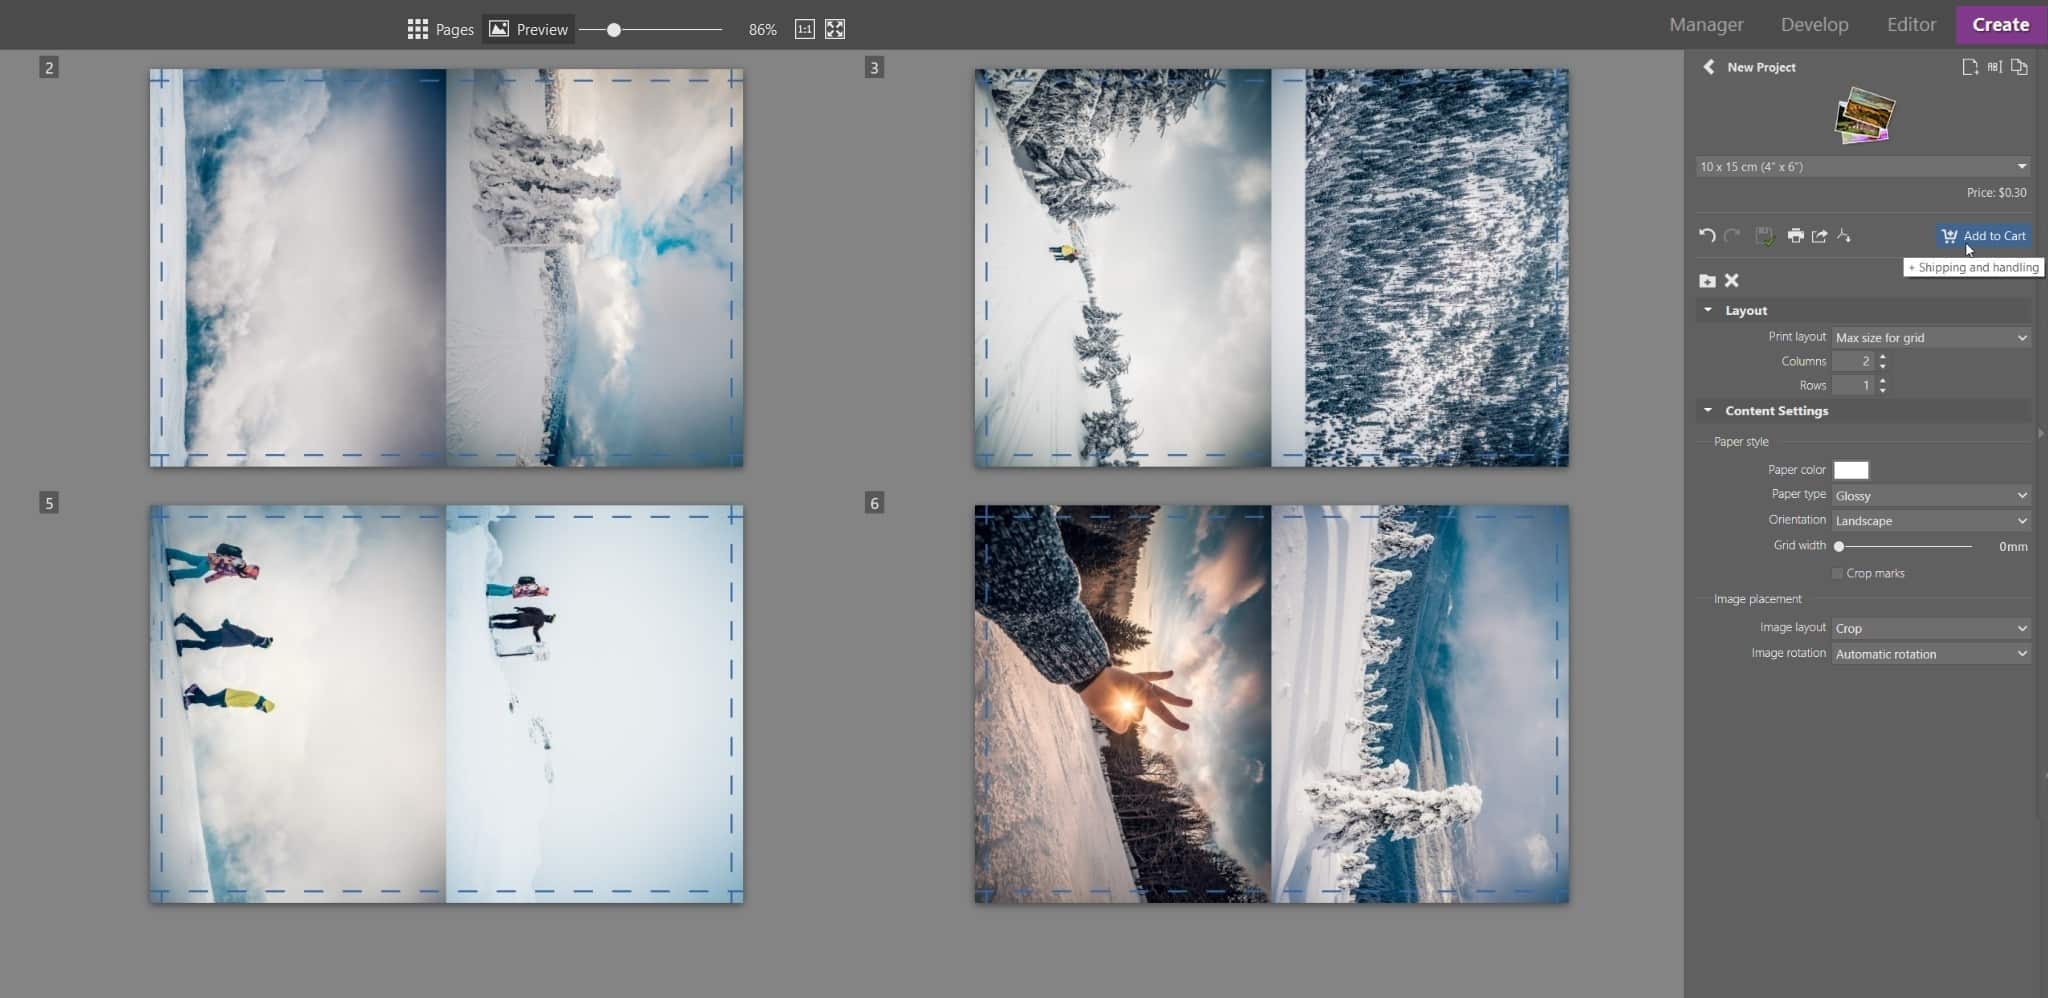Click the 1:1 zoom icon
The width and height of the screenshot is (2048, 998).
click(x=802, y=29)
